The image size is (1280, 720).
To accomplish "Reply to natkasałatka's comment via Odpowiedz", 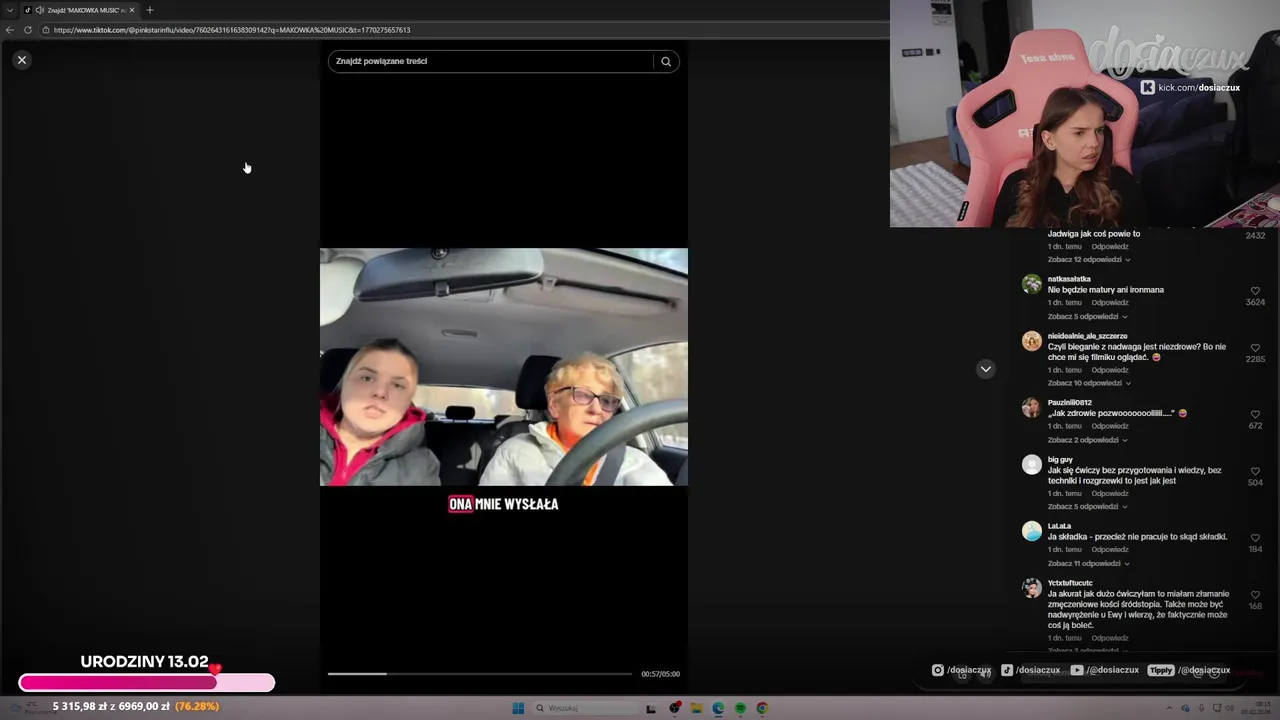I will coord(1110,303).
